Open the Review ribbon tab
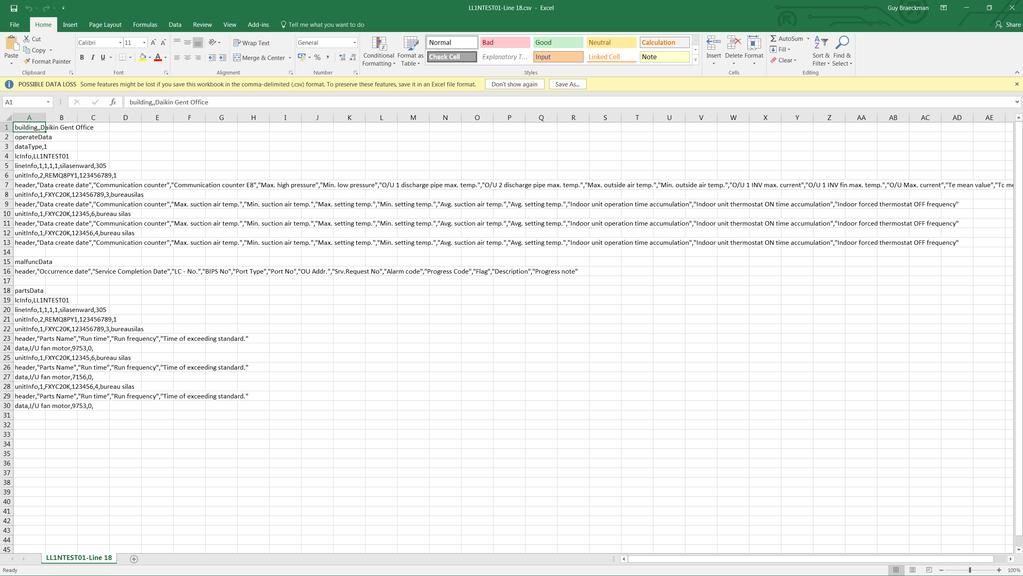Screen dimensions: 1023x576 click(x=202, y=25)
